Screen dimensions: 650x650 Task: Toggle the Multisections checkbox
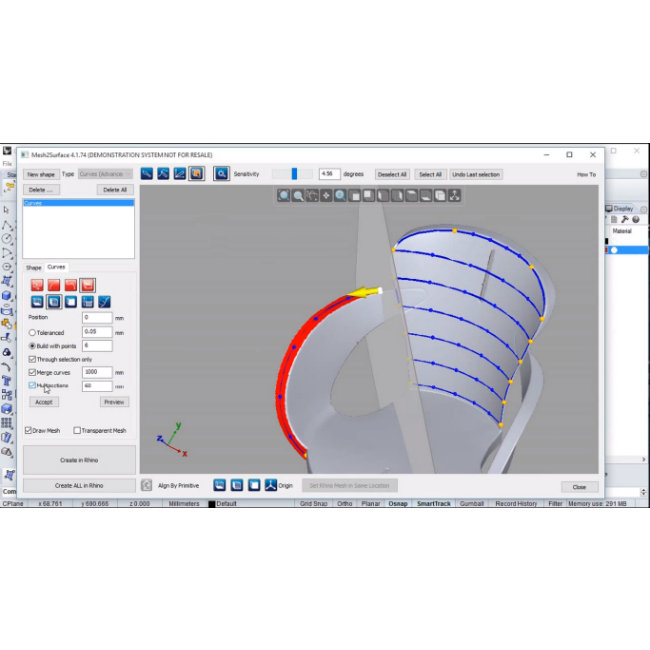coord(32,385)
